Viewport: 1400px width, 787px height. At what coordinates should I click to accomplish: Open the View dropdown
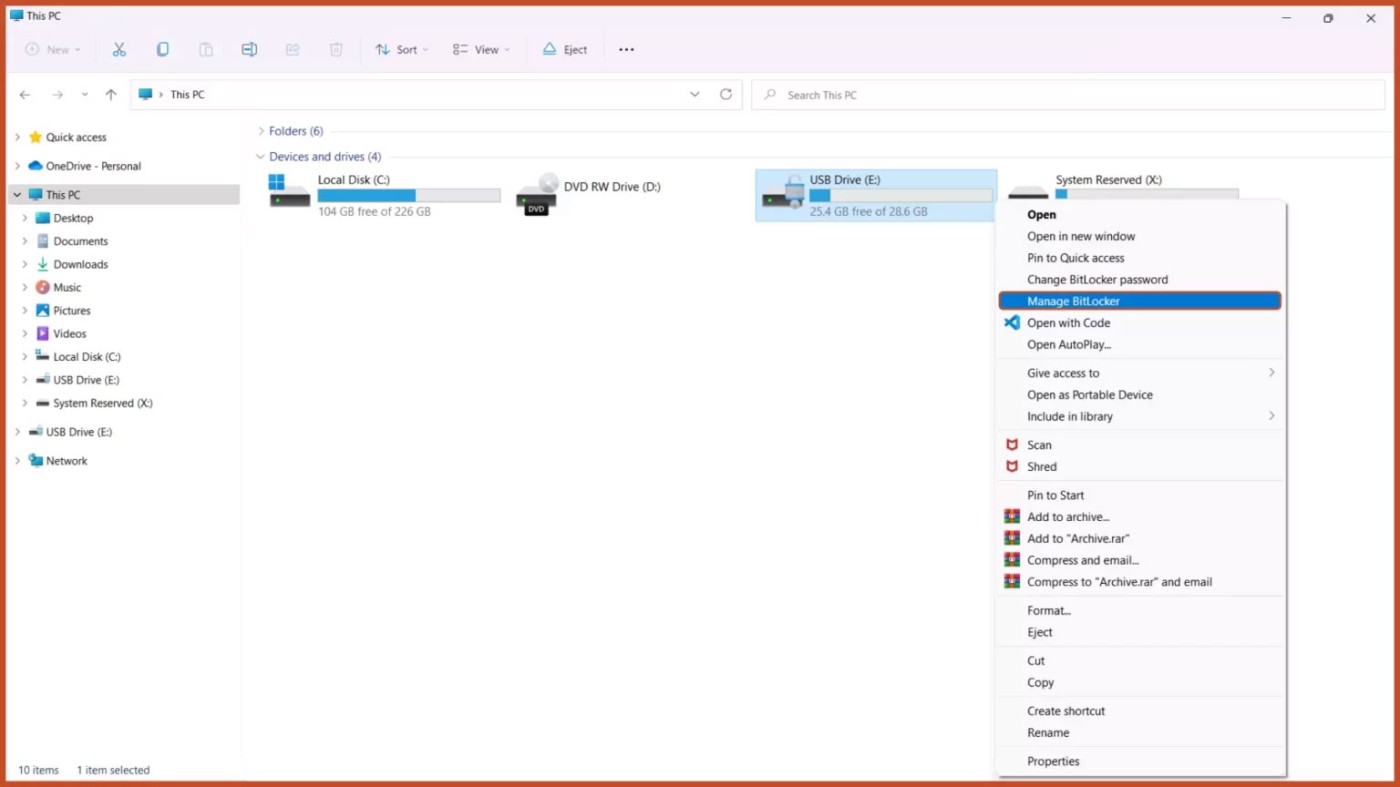point(481,49)
